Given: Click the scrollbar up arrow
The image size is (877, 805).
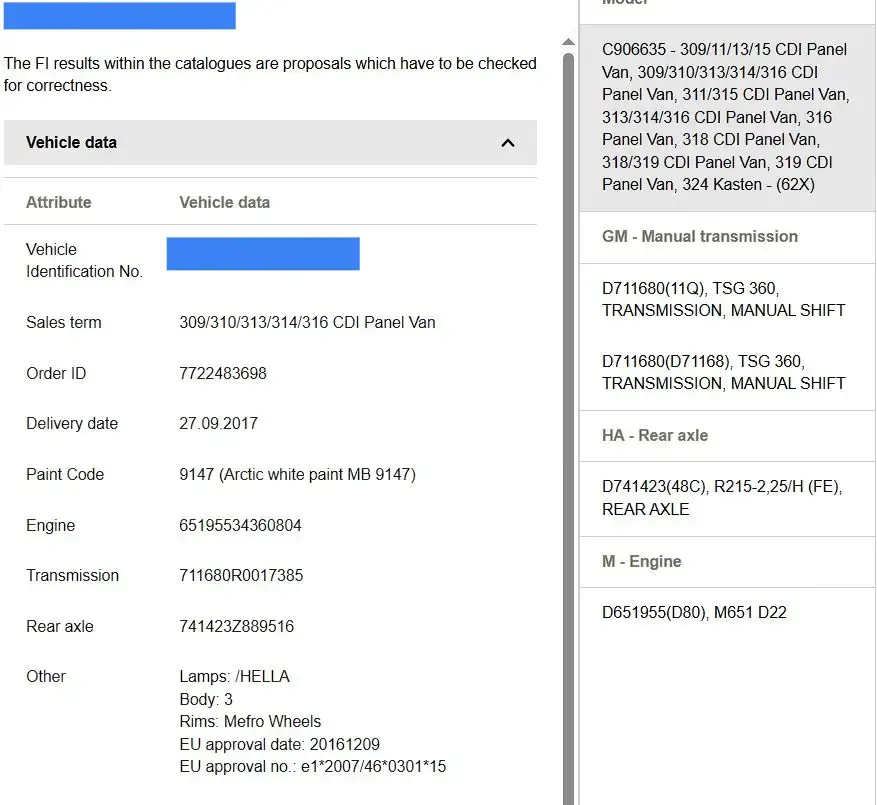Looking at the screenshot, I should tap(568, 42).
